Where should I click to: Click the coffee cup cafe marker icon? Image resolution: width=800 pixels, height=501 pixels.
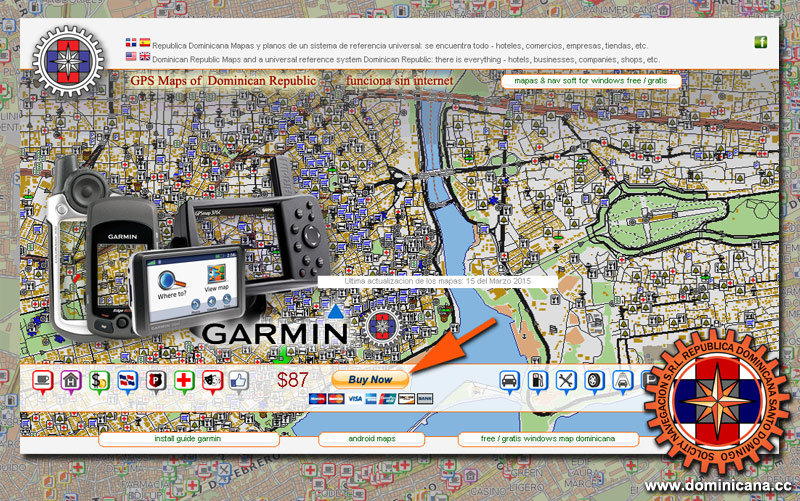click(x=43, y=381)
